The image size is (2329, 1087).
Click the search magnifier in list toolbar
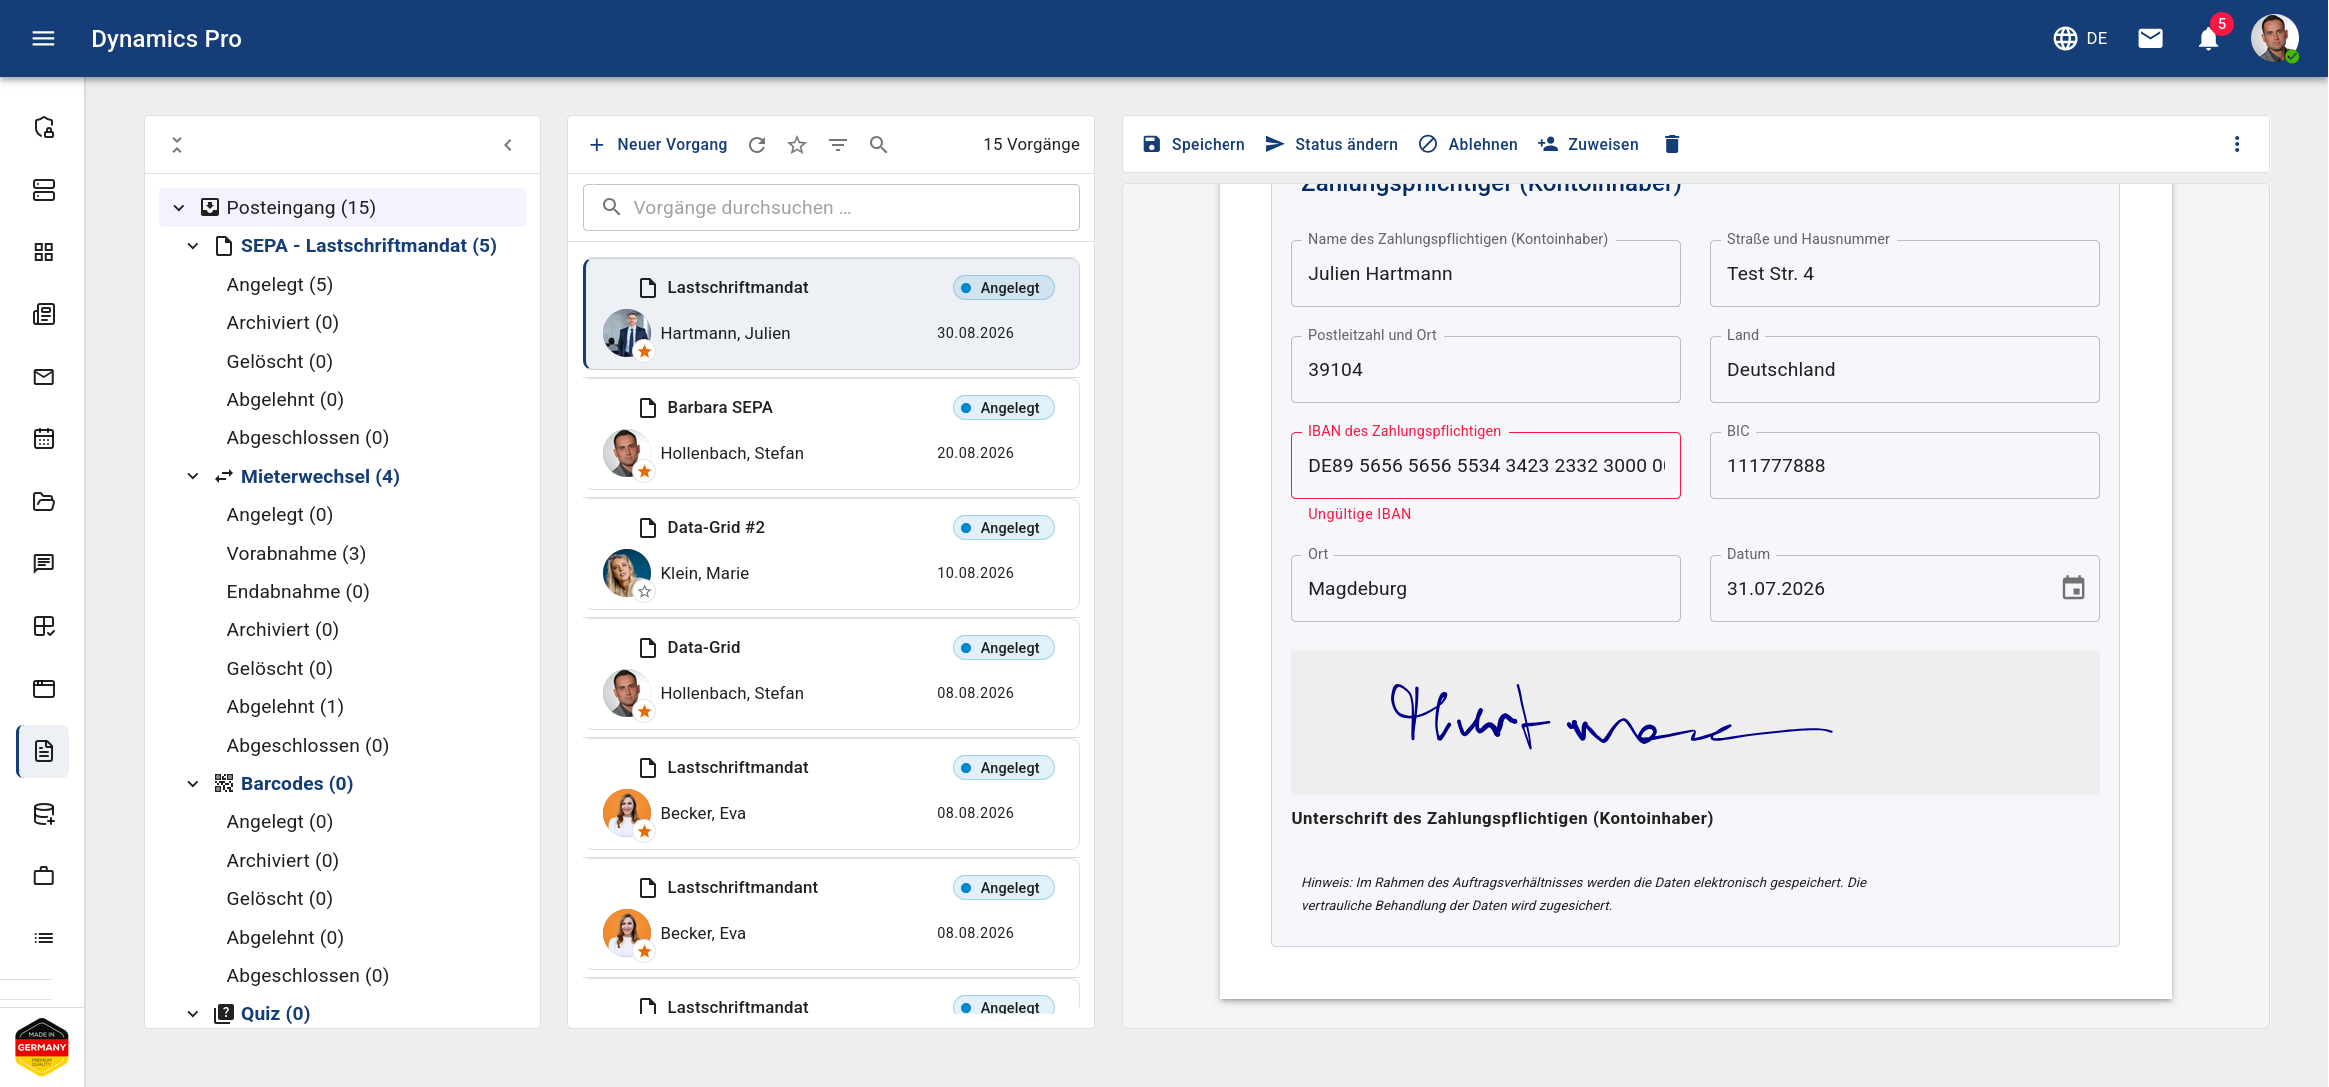(878, 145)
